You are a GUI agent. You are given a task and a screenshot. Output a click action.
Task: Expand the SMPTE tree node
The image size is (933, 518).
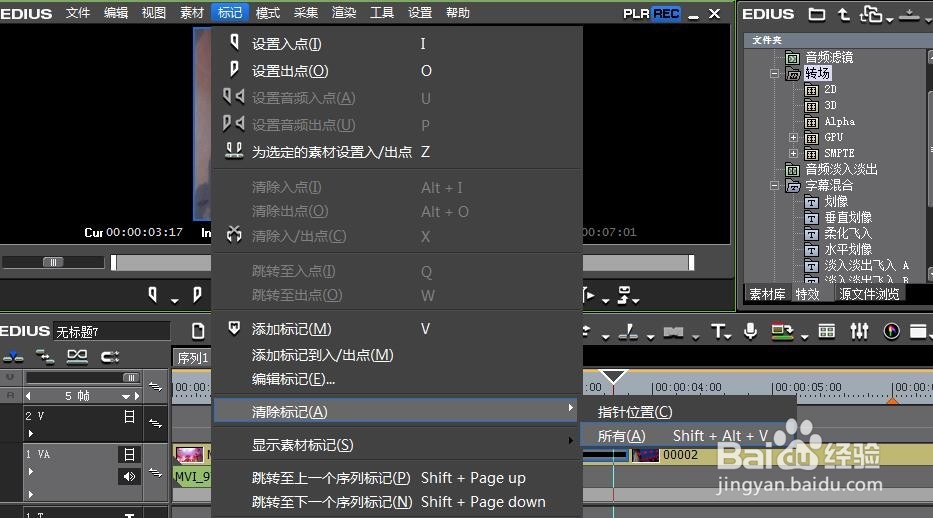coord(793,153)
